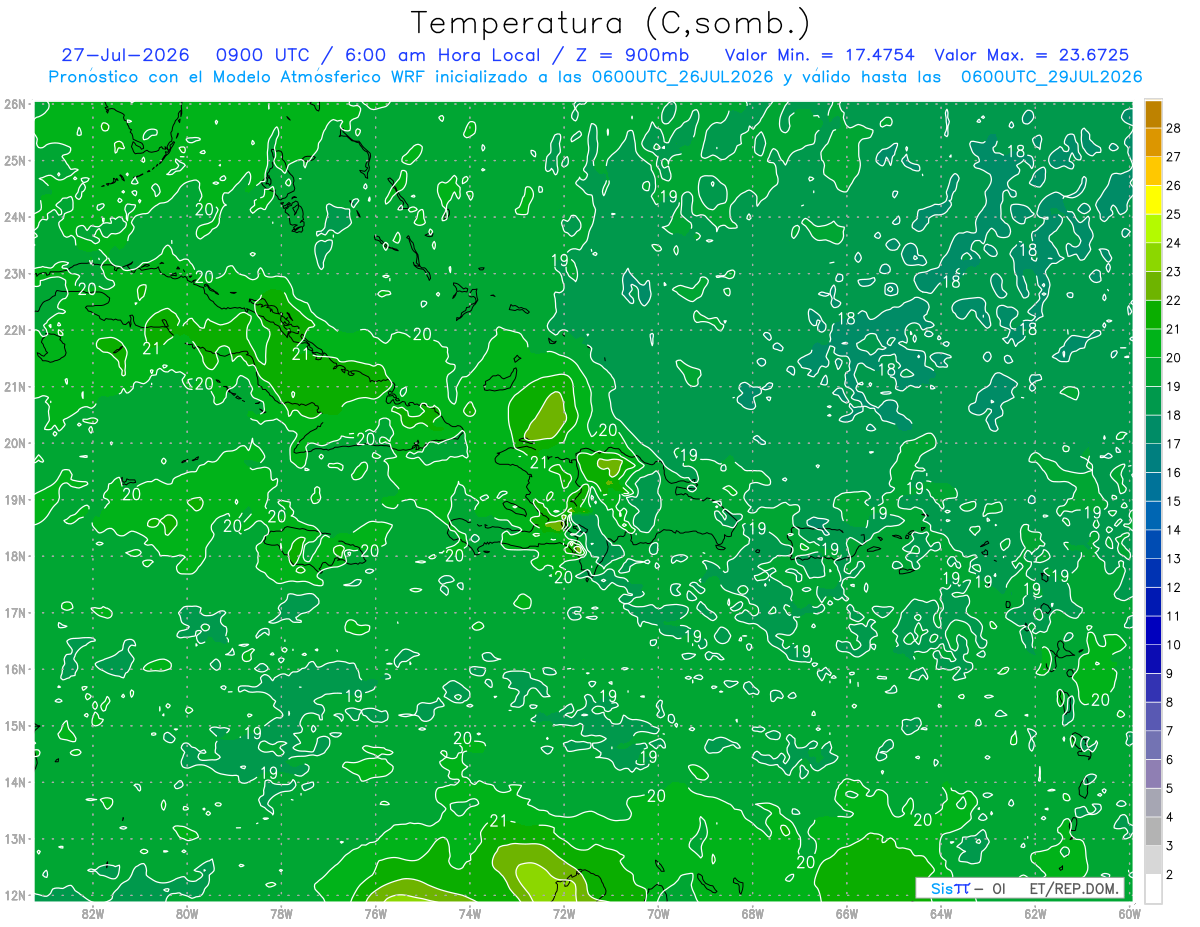Image resolution: width=1200 pixels, height=927 pixels.
Task: Click the color scale label "28"
Action: tap(1174, 127)
